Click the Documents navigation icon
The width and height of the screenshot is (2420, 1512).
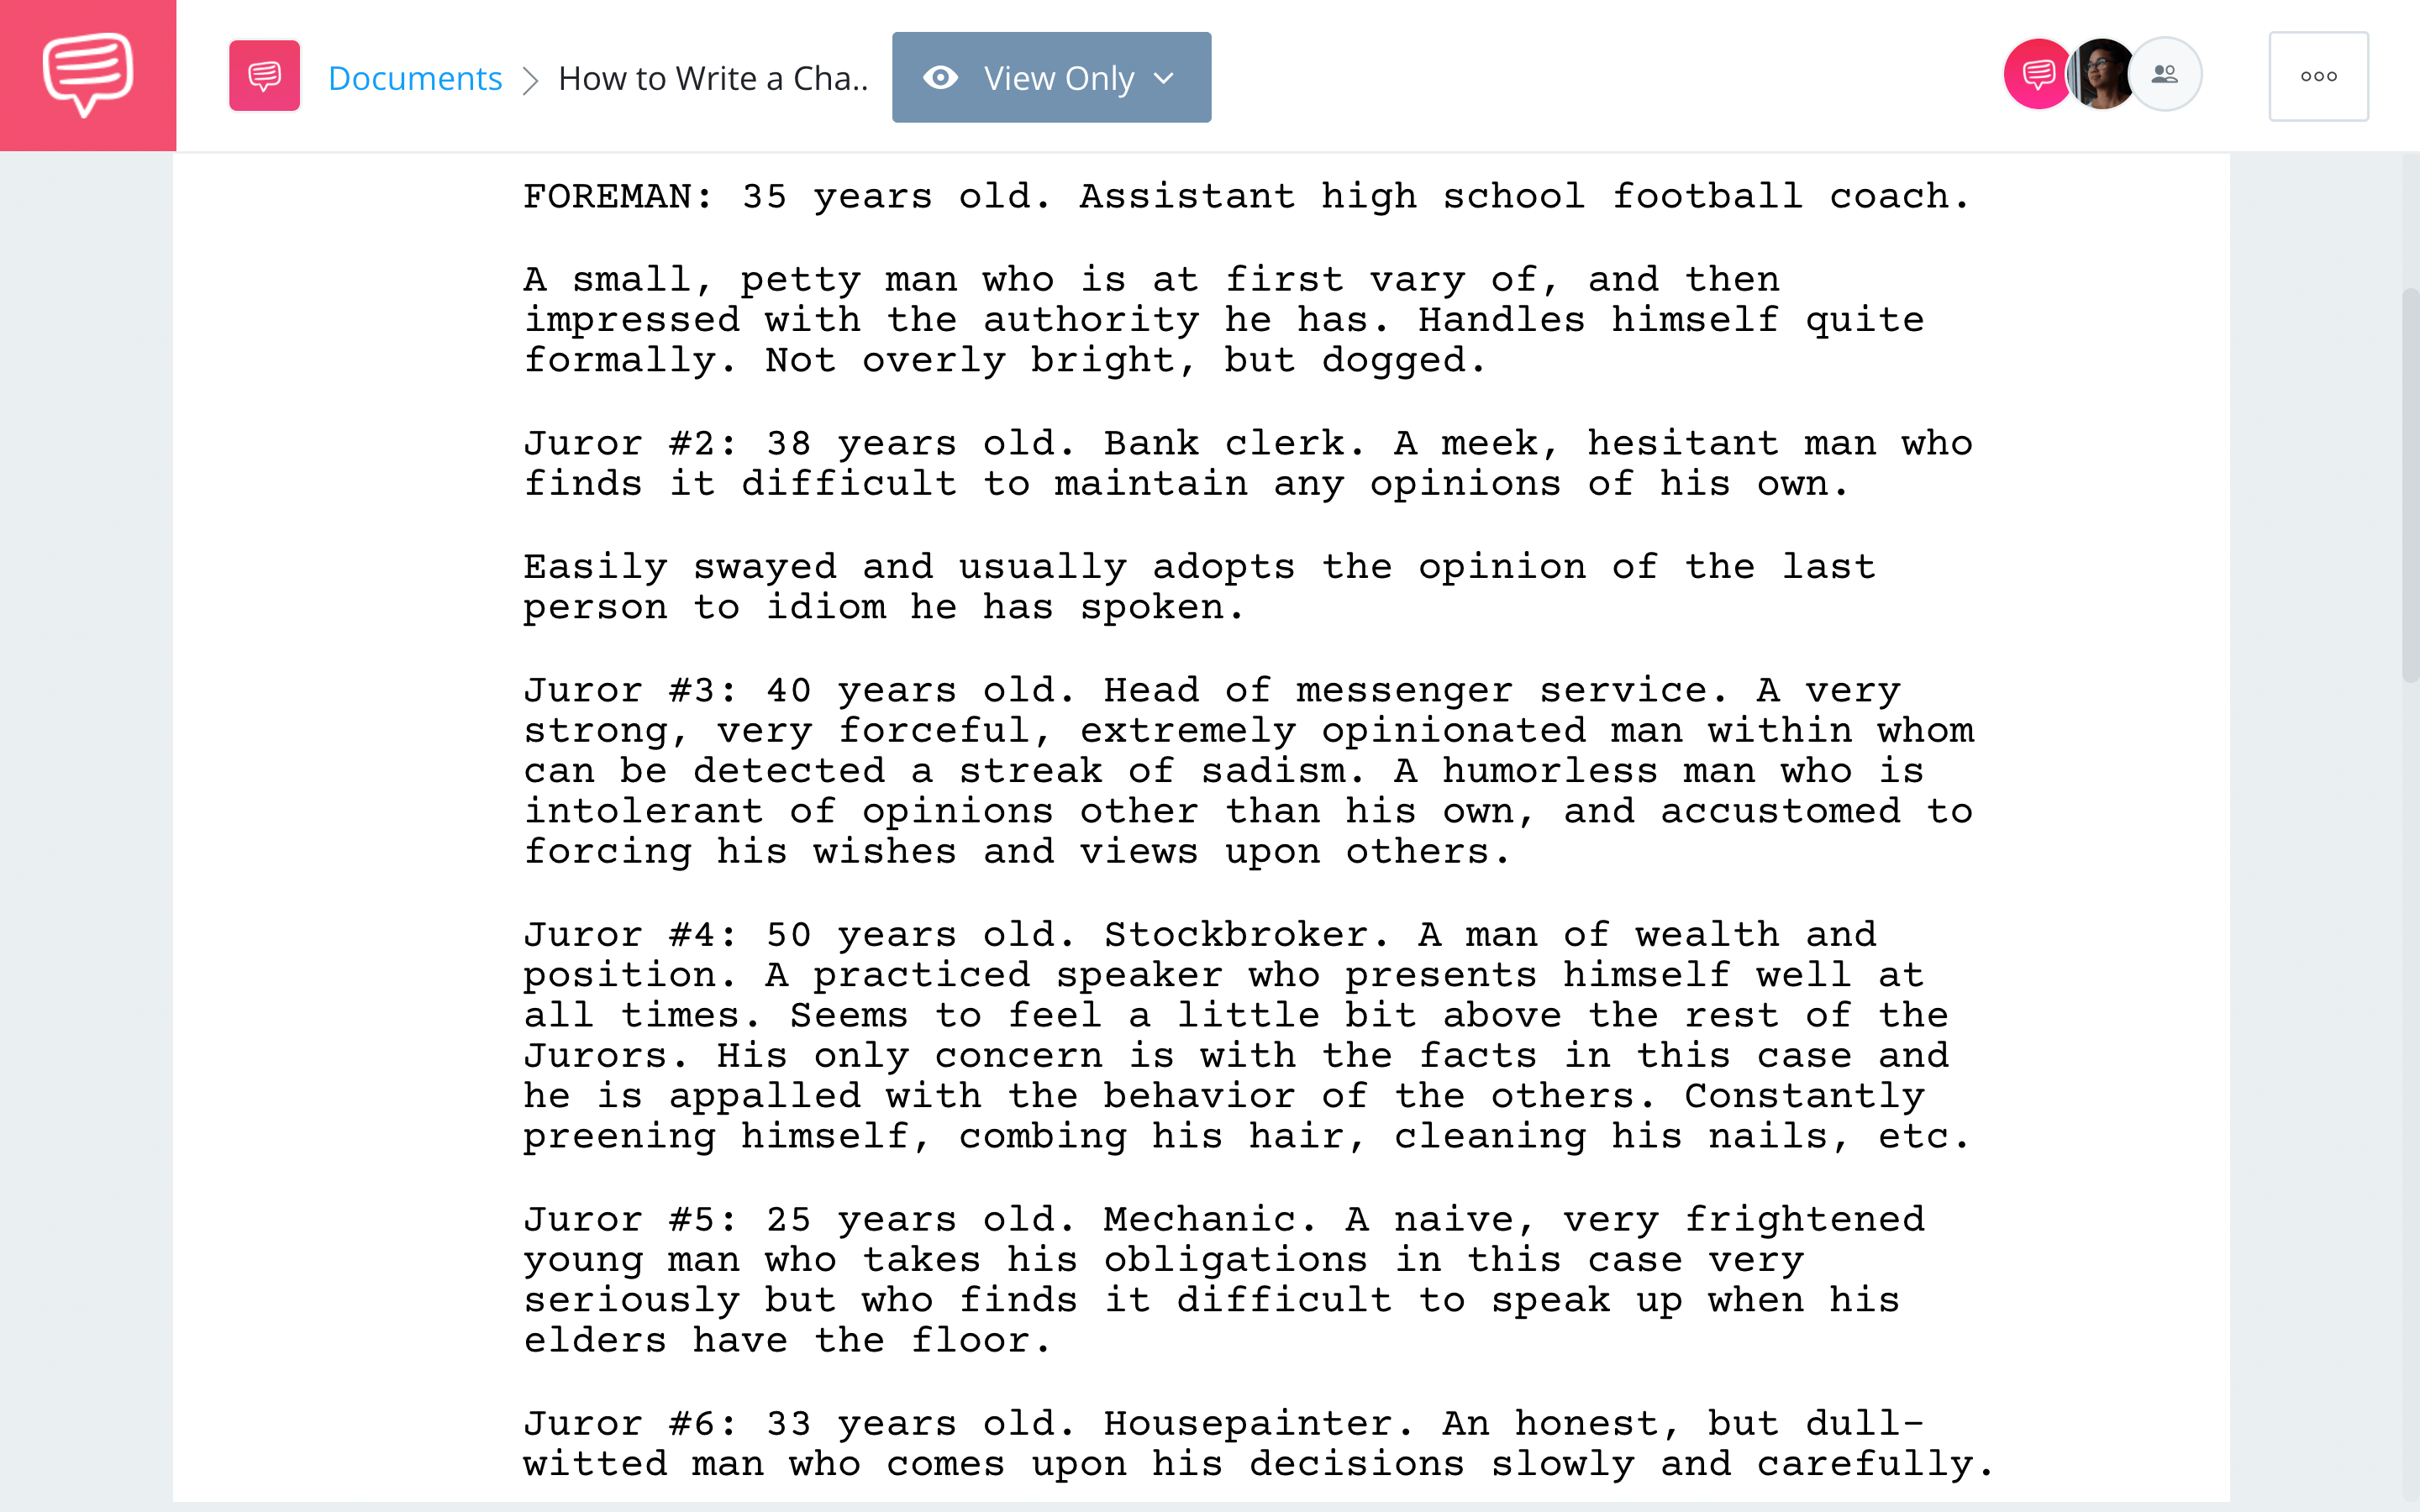[265, 75]
